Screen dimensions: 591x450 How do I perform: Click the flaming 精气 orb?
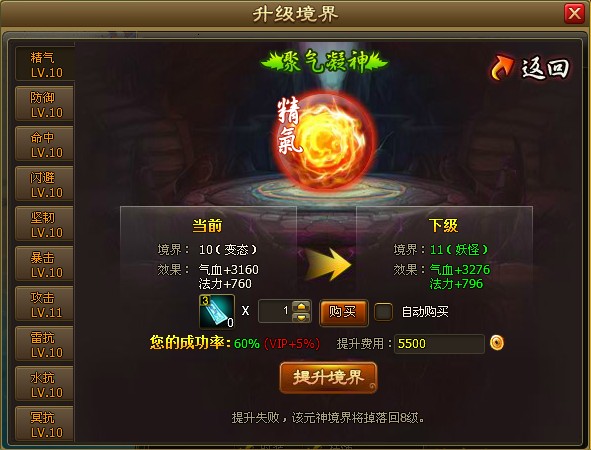click(x=325, y=141)
